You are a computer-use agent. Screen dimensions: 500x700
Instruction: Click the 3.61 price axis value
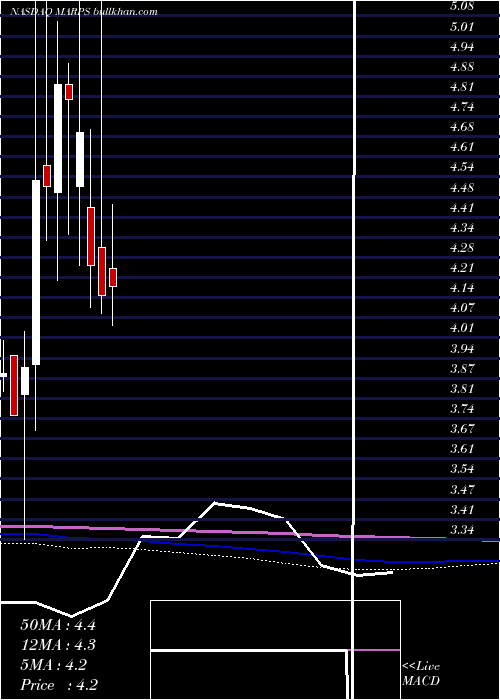point(462,449)
